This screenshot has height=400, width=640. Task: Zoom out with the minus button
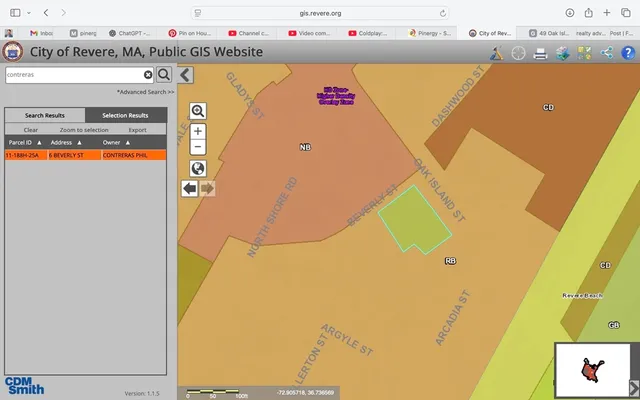198,146
